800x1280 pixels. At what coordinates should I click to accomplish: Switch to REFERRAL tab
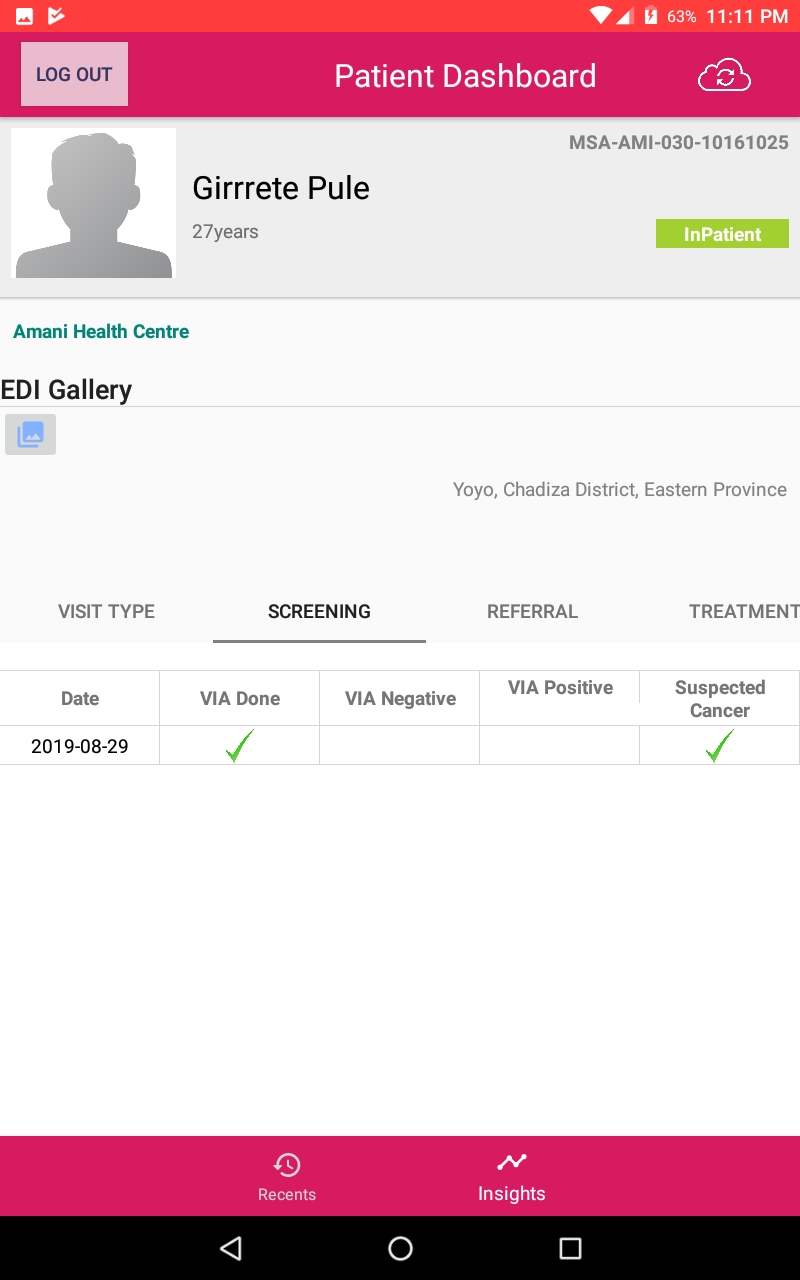click(532, 611)
